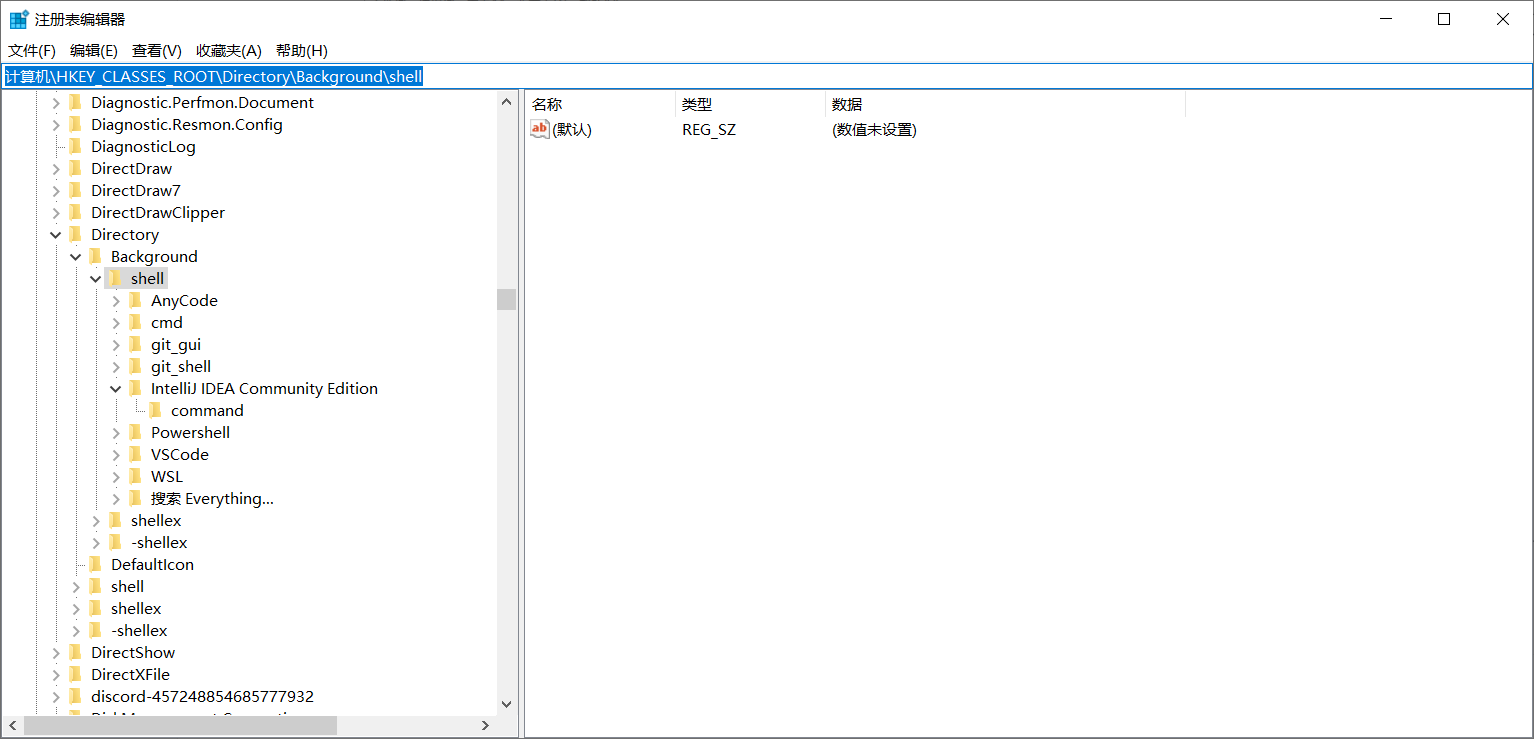
Task: Select the Directory key label
Action: (x=125, y=235)
